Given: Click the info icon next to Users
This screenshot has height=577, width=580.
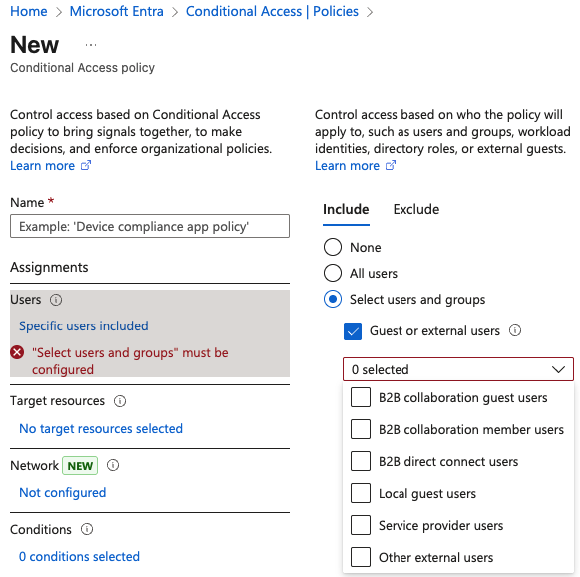Looking at the screenshot, I should 56,300.
